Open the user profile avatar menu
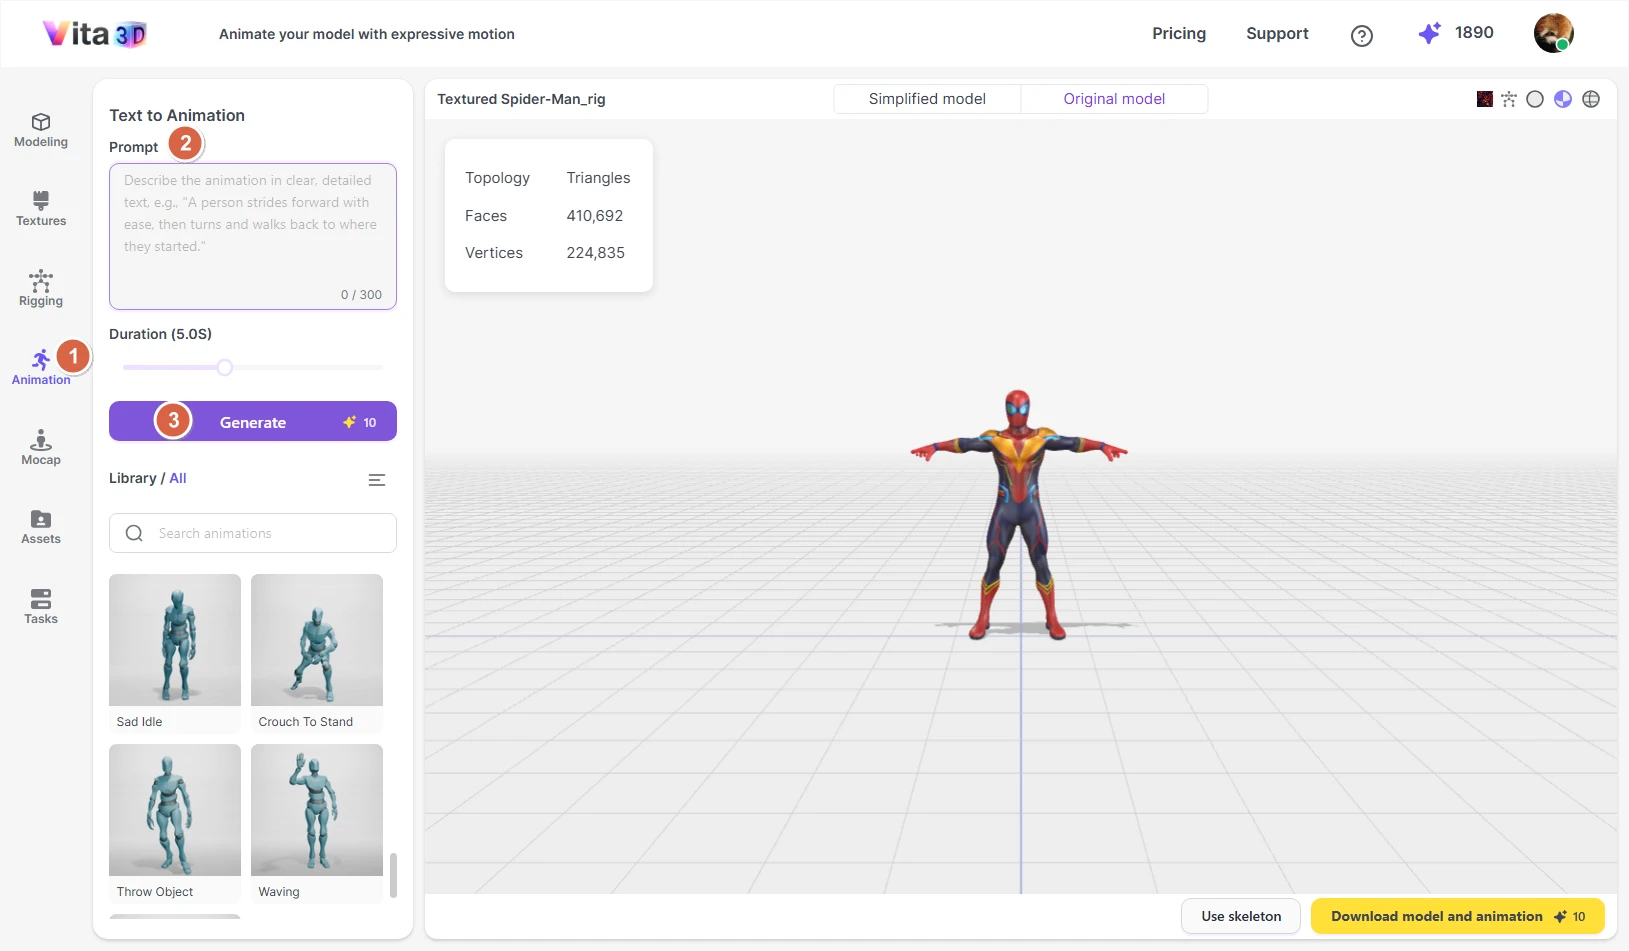This screenshot has height=951, width=1629. pos(1552,33)
